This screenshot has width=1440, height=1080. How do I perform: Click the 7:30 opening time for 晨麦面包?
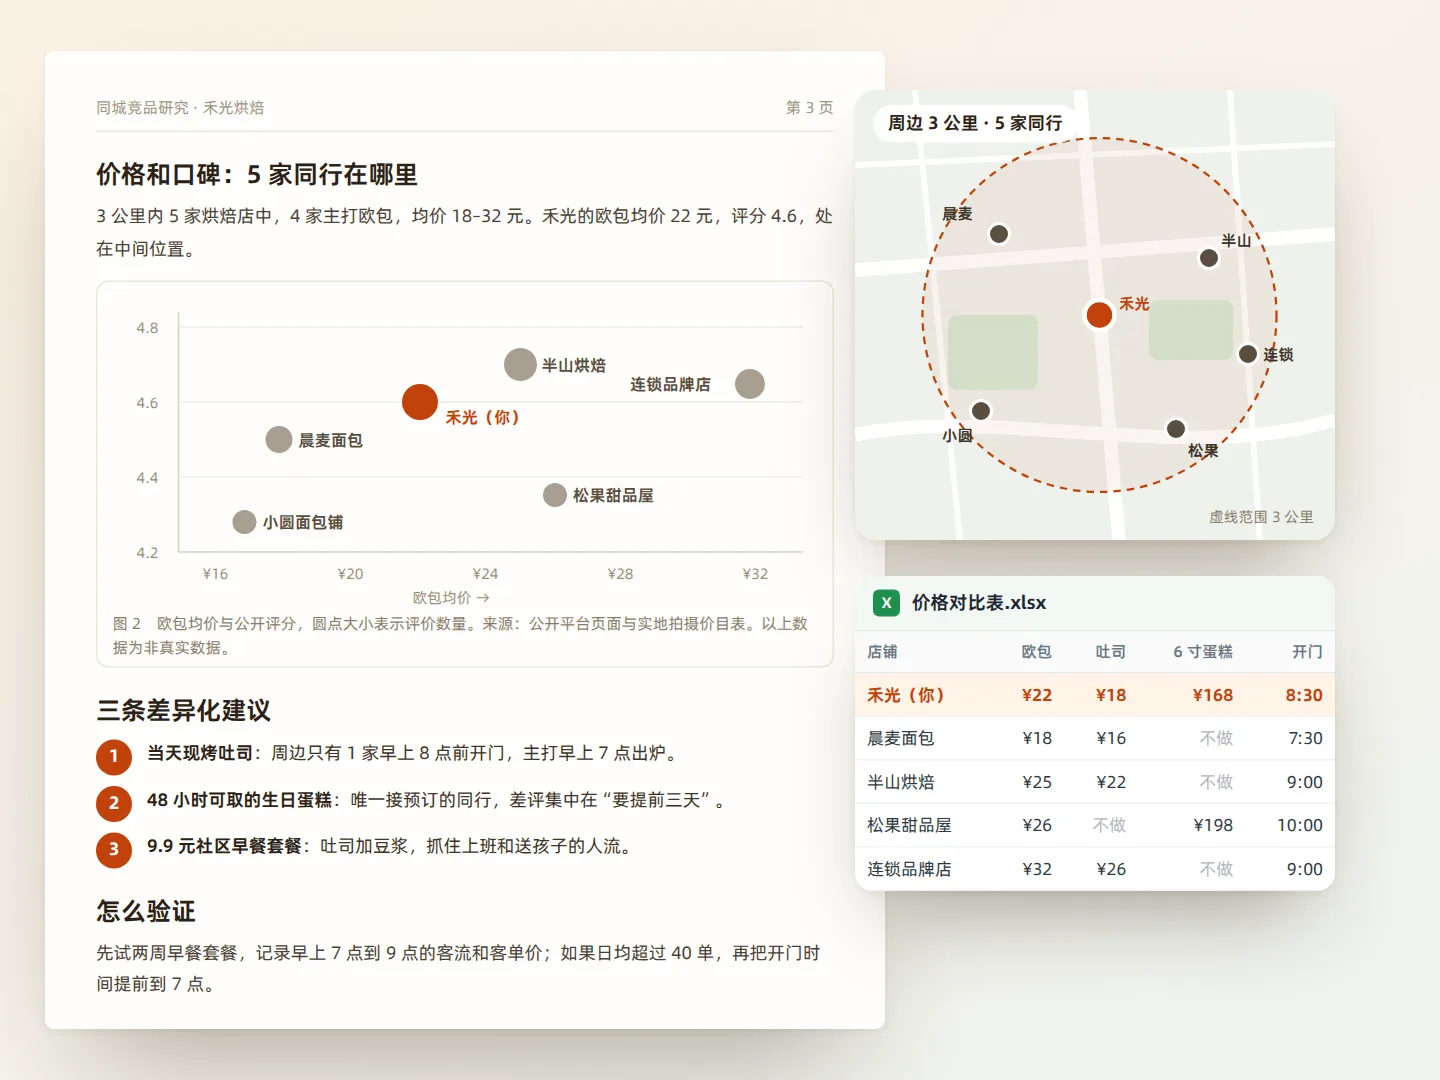(x=1305, y=738)
